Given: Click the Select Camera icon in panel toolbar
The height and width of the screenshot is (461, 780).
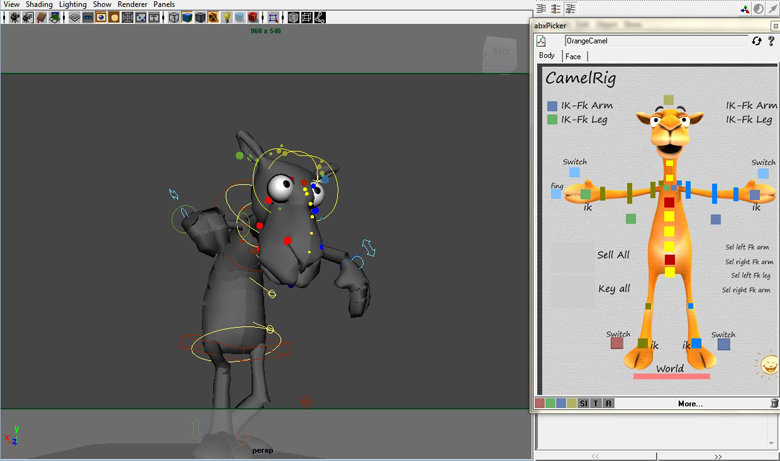Looking at the screenshot, I should click(x=15, y=18).
